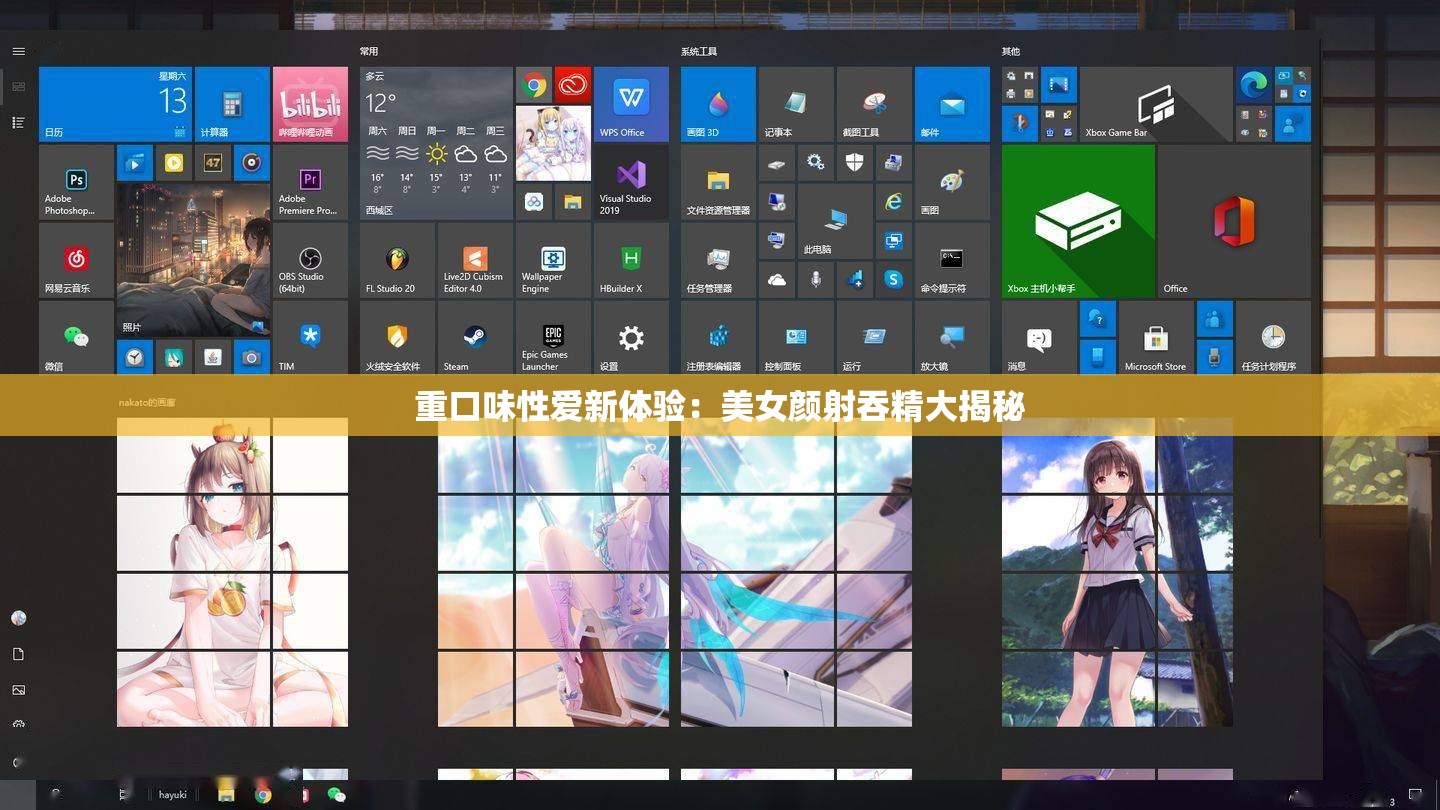Open the bilibili tile
Screen dimensions: 1440x810
[310, 104]
